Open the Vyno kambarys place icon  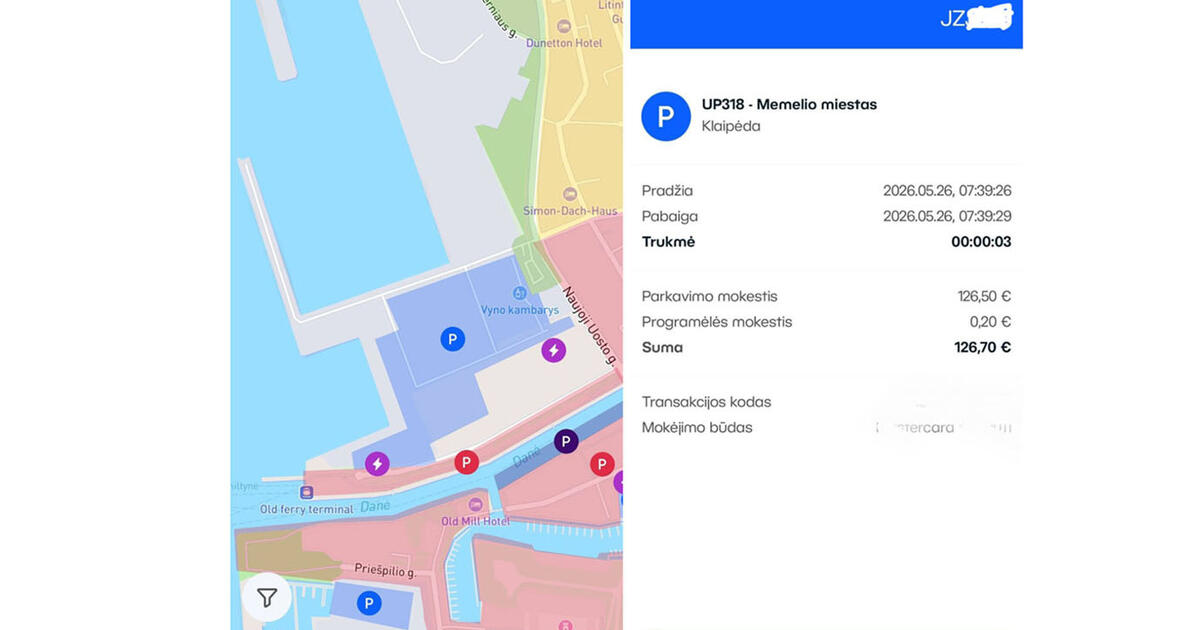(519, 293)
